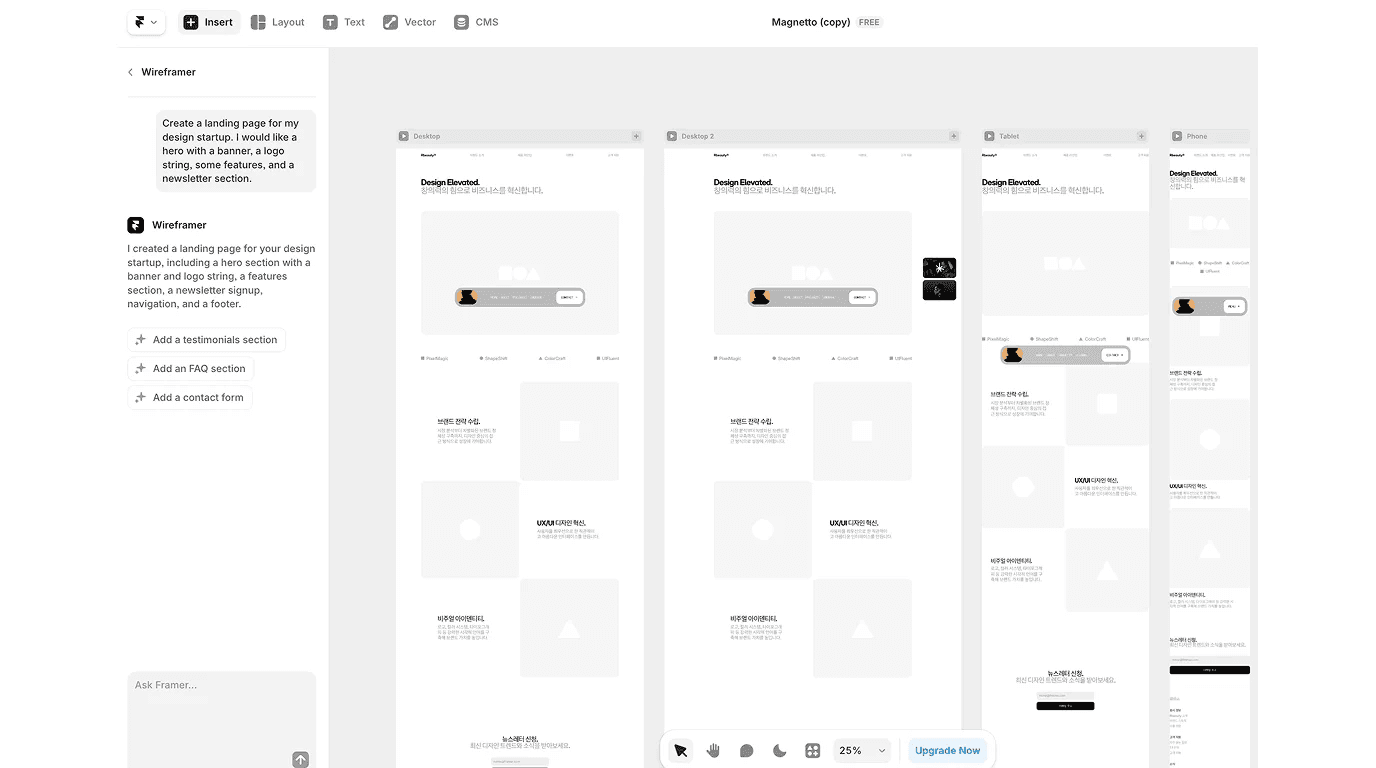Select the Phone frame name label
This screenshot has width=1376, height=768.
tap(1197, 136)
